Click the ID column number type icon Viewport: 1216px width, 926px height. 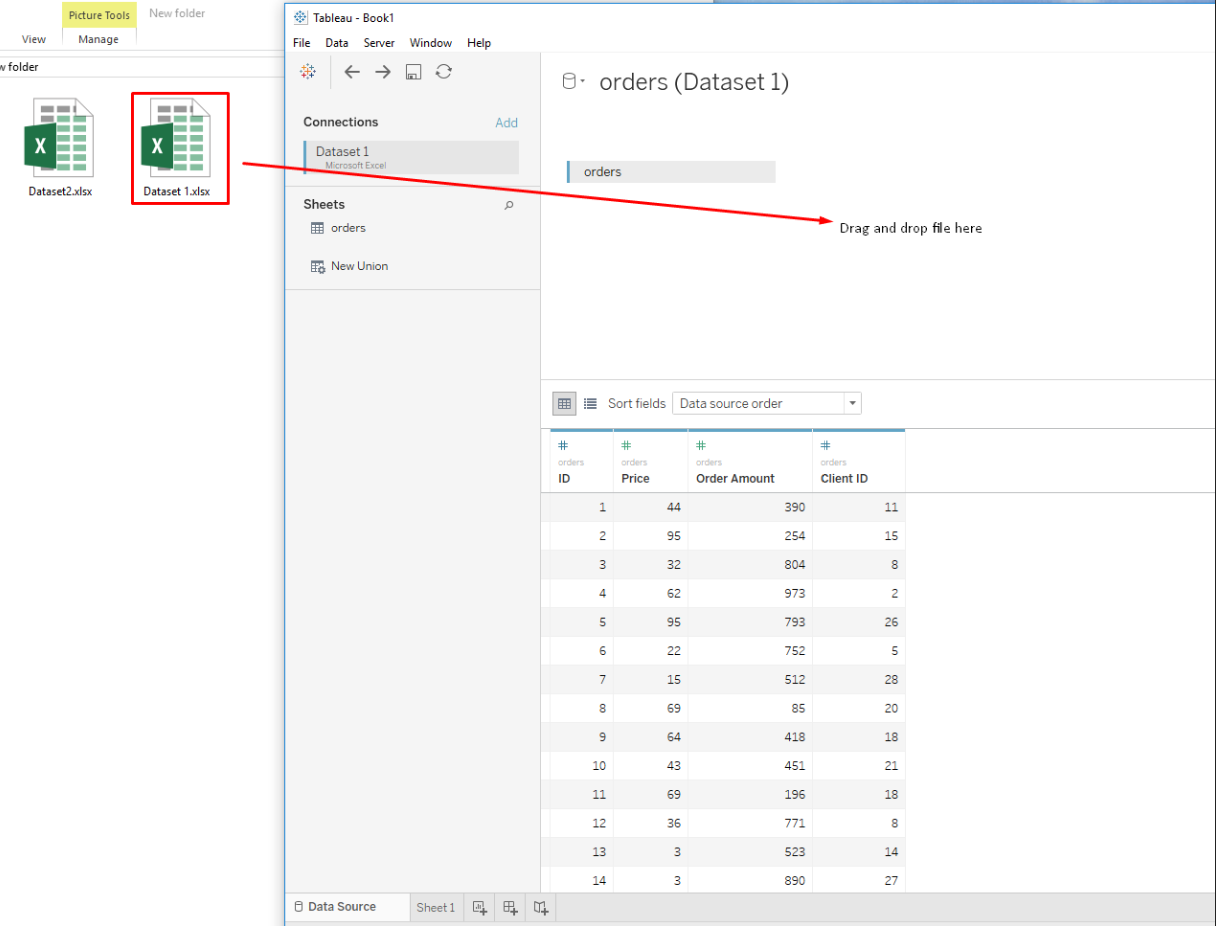point(563,445)
